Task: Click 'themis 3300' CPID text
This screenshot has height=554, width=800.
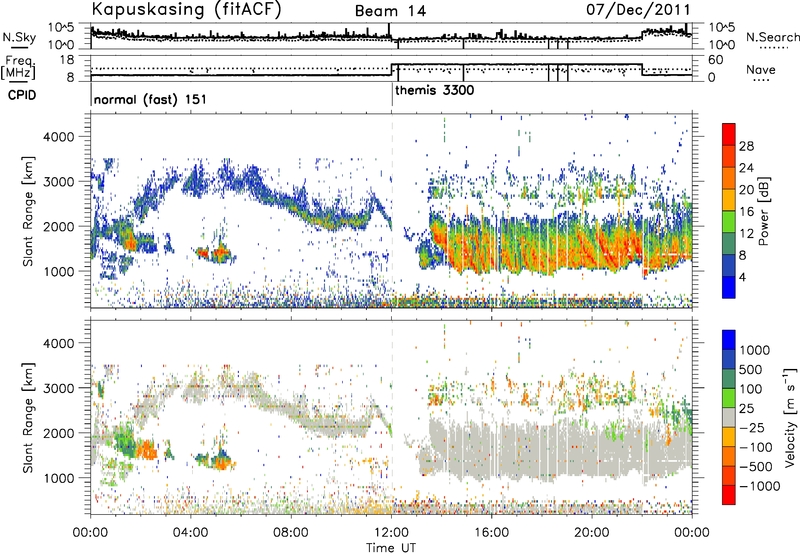Action: pos(434,91)
